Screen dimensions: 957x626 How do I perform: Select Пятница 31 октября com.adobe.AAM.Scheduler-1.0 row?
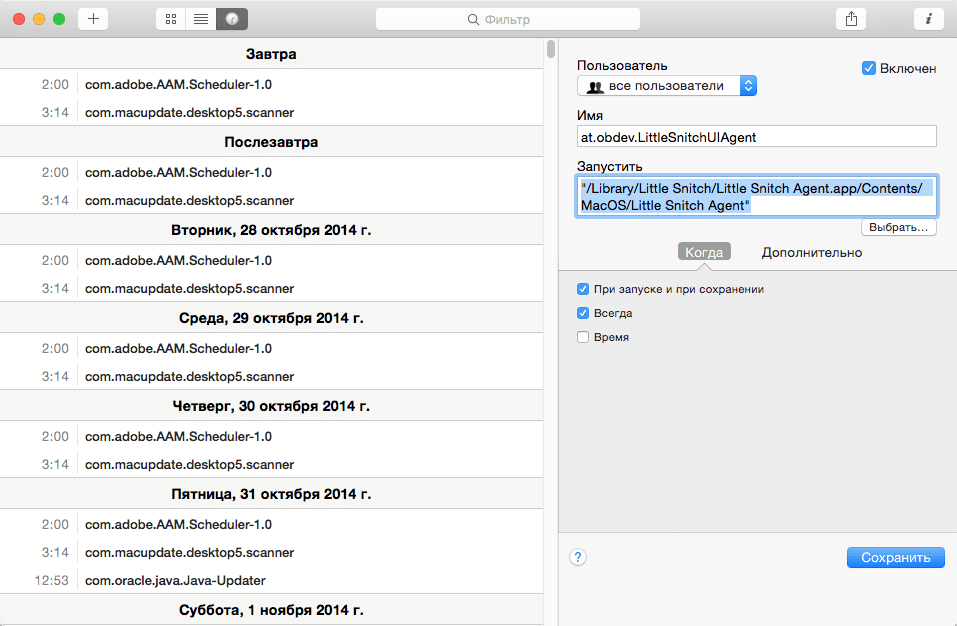click(x=272, y=524)
